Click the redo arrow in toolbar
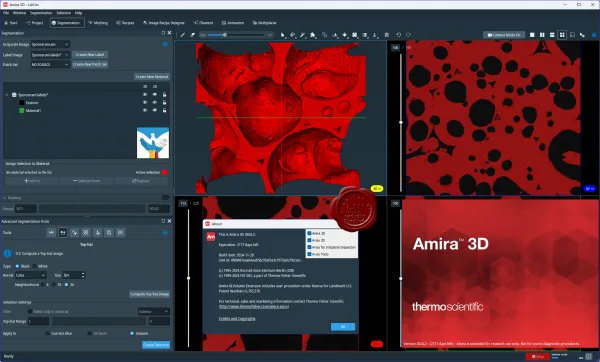Screen dimensions: 600x362 coord(408,35)
